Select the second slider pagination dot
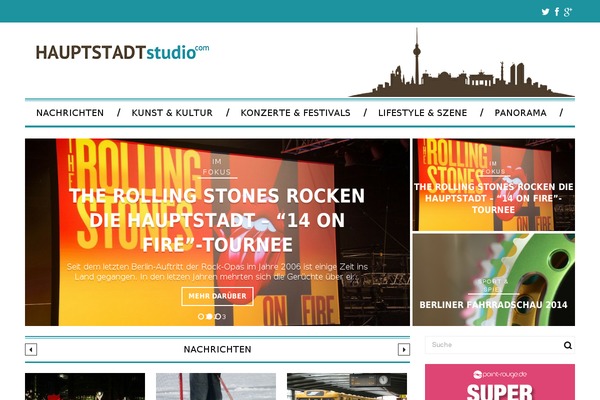 [209, 317]
